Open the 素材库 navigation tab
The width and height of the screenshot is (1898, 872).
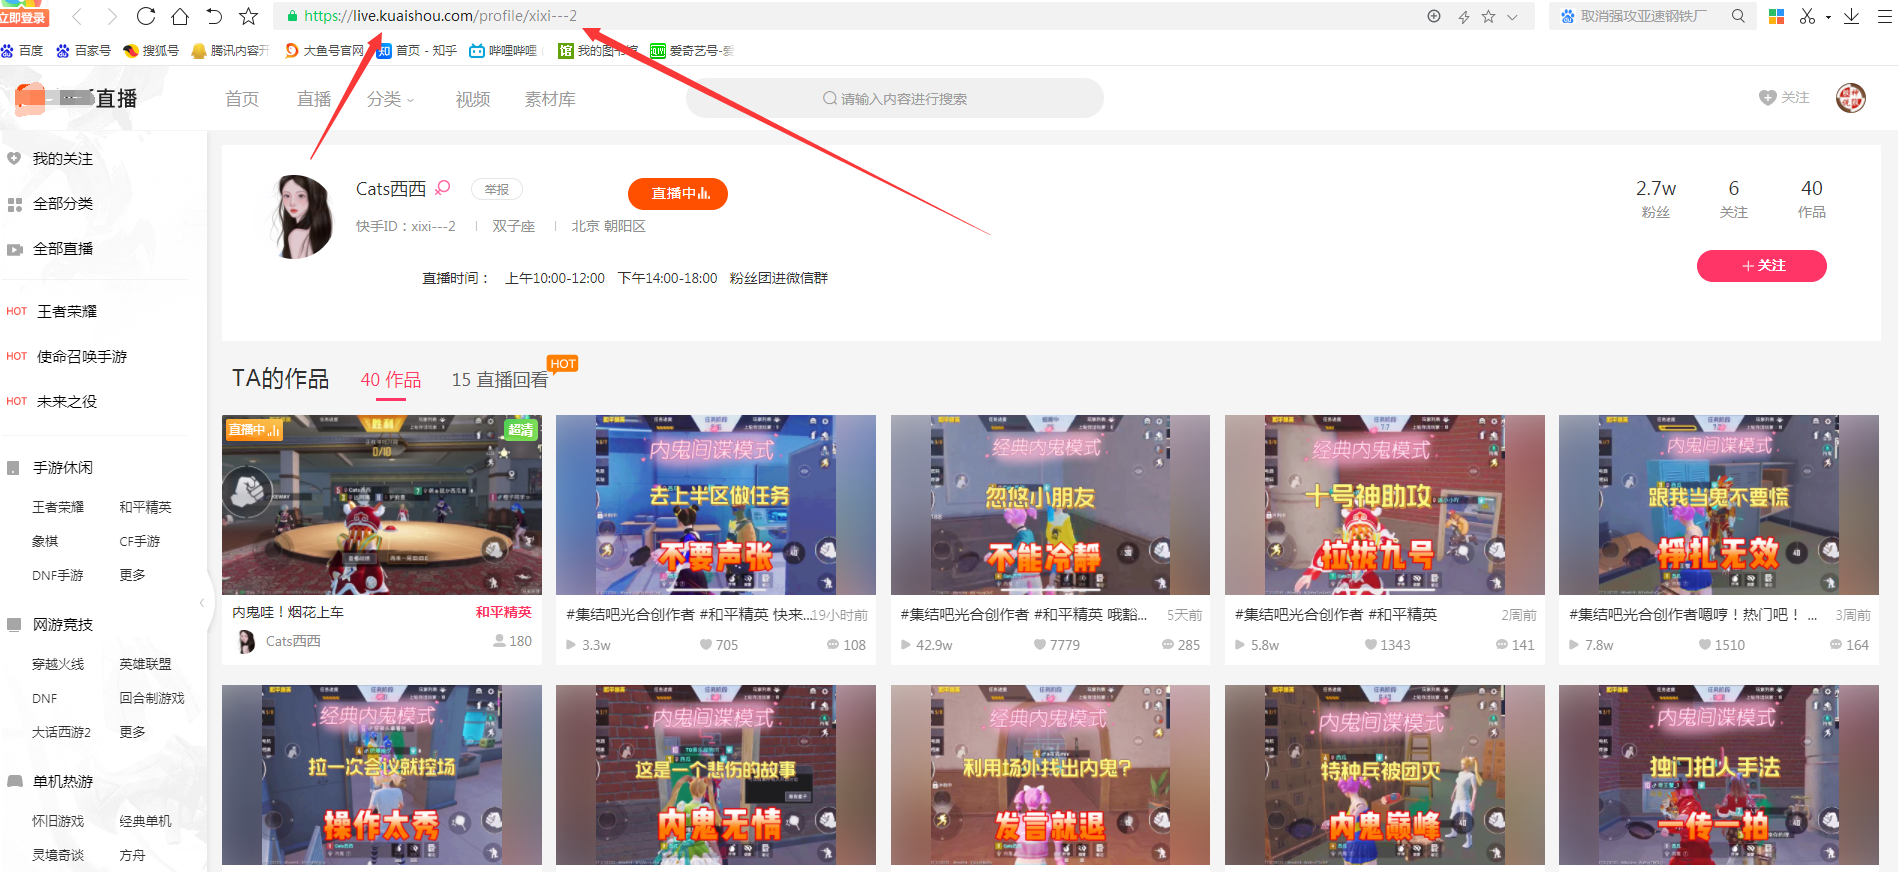click(550, 99)
